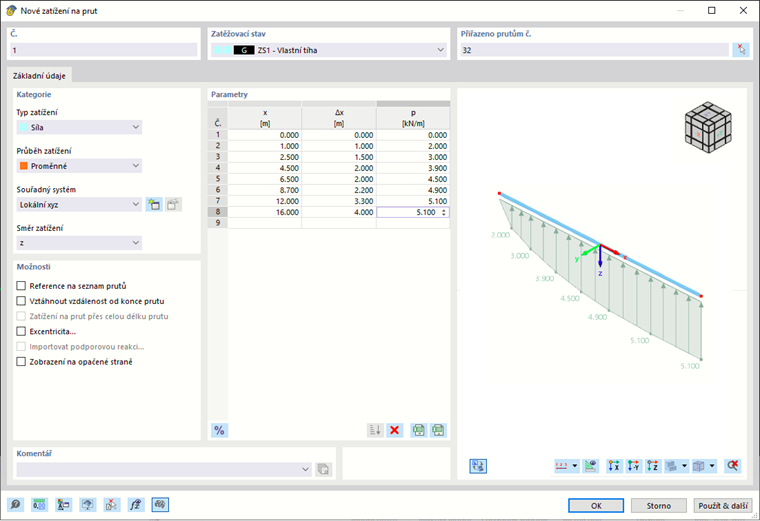The width and height of the screenshot is (760, 521).
Task: Click the import table icon
Action: point(438,430)
